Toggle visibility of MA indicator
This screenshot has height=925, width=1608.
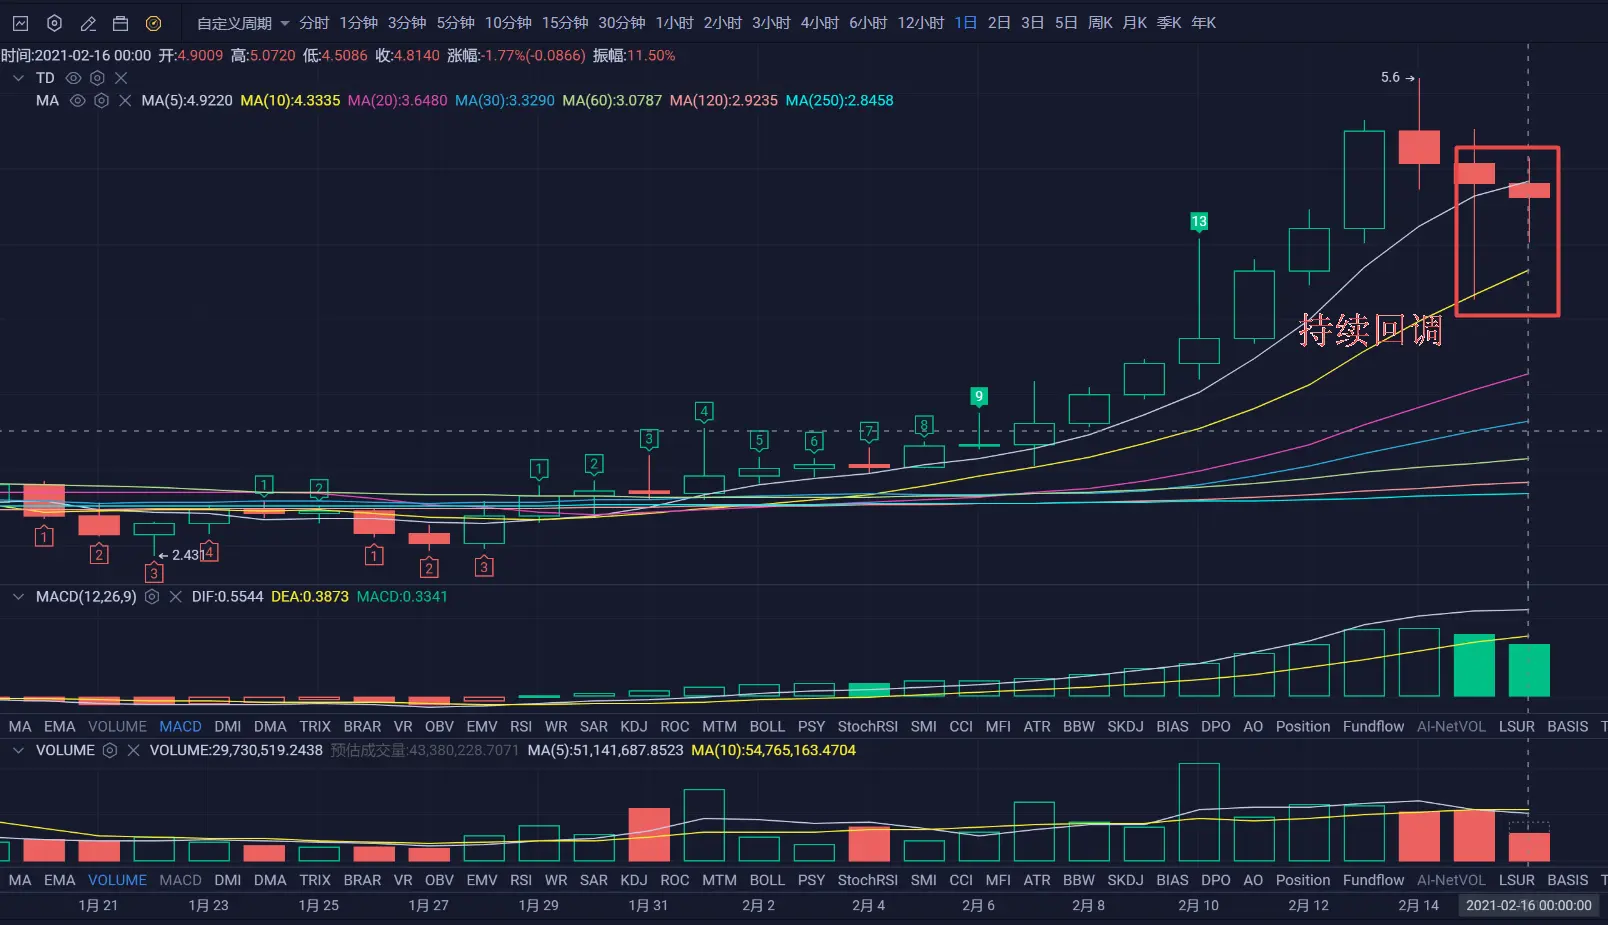77,101
